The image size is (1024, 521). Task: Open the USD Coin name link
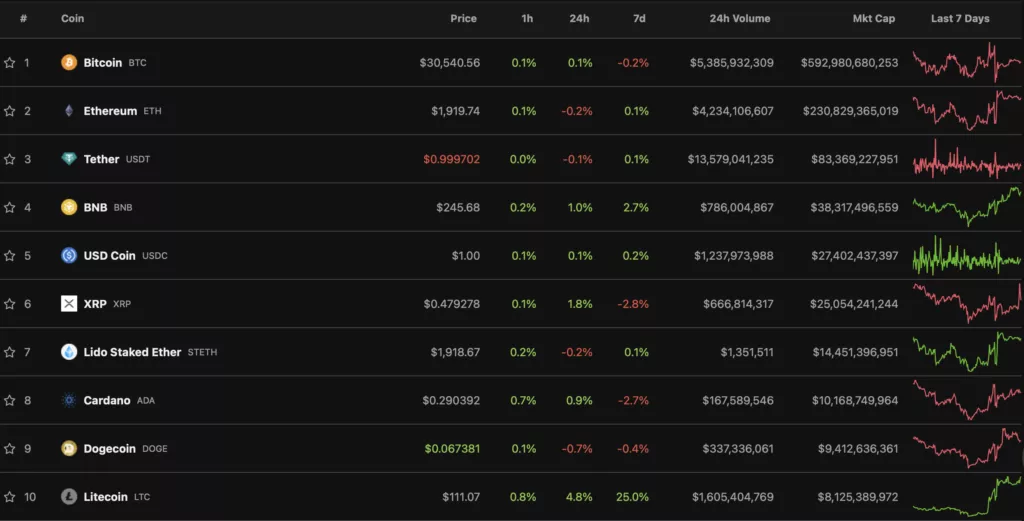pos(109,255)
